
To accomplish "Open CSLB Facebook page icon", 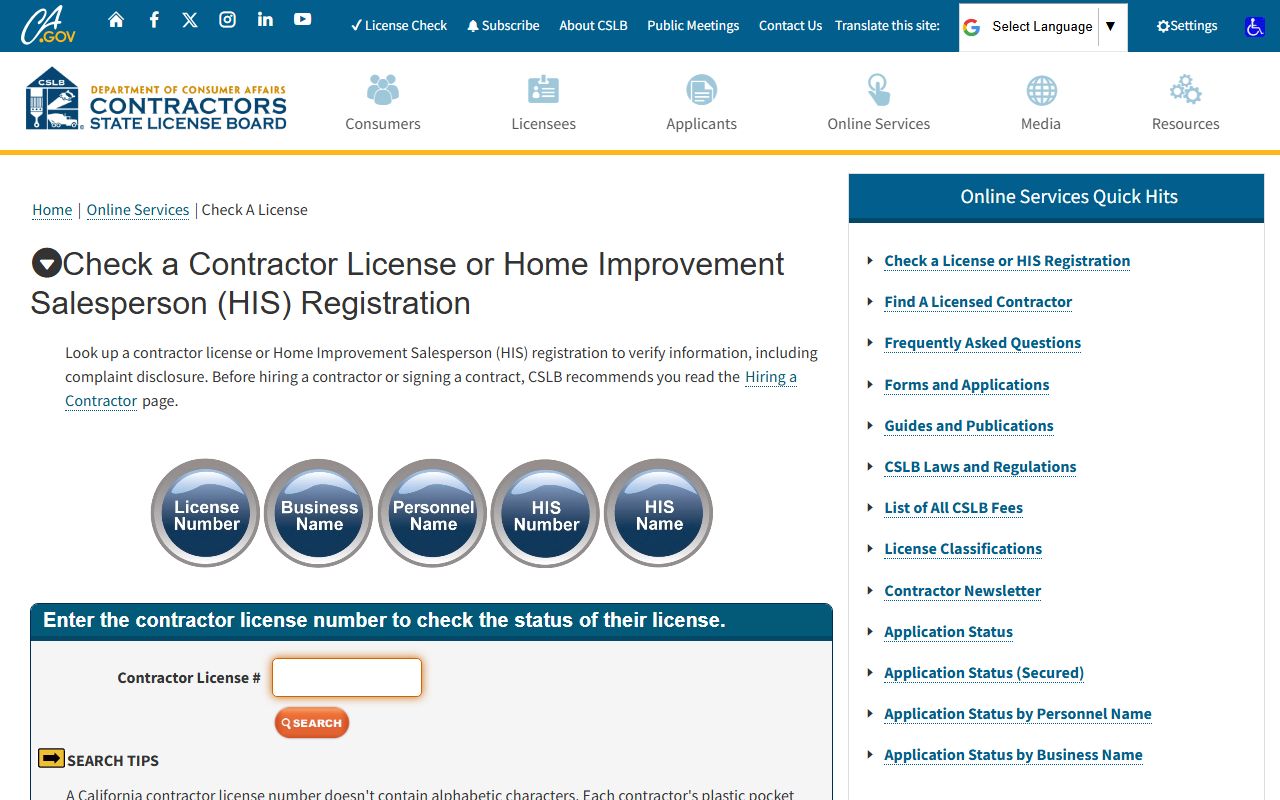I will tap(154, 19).
